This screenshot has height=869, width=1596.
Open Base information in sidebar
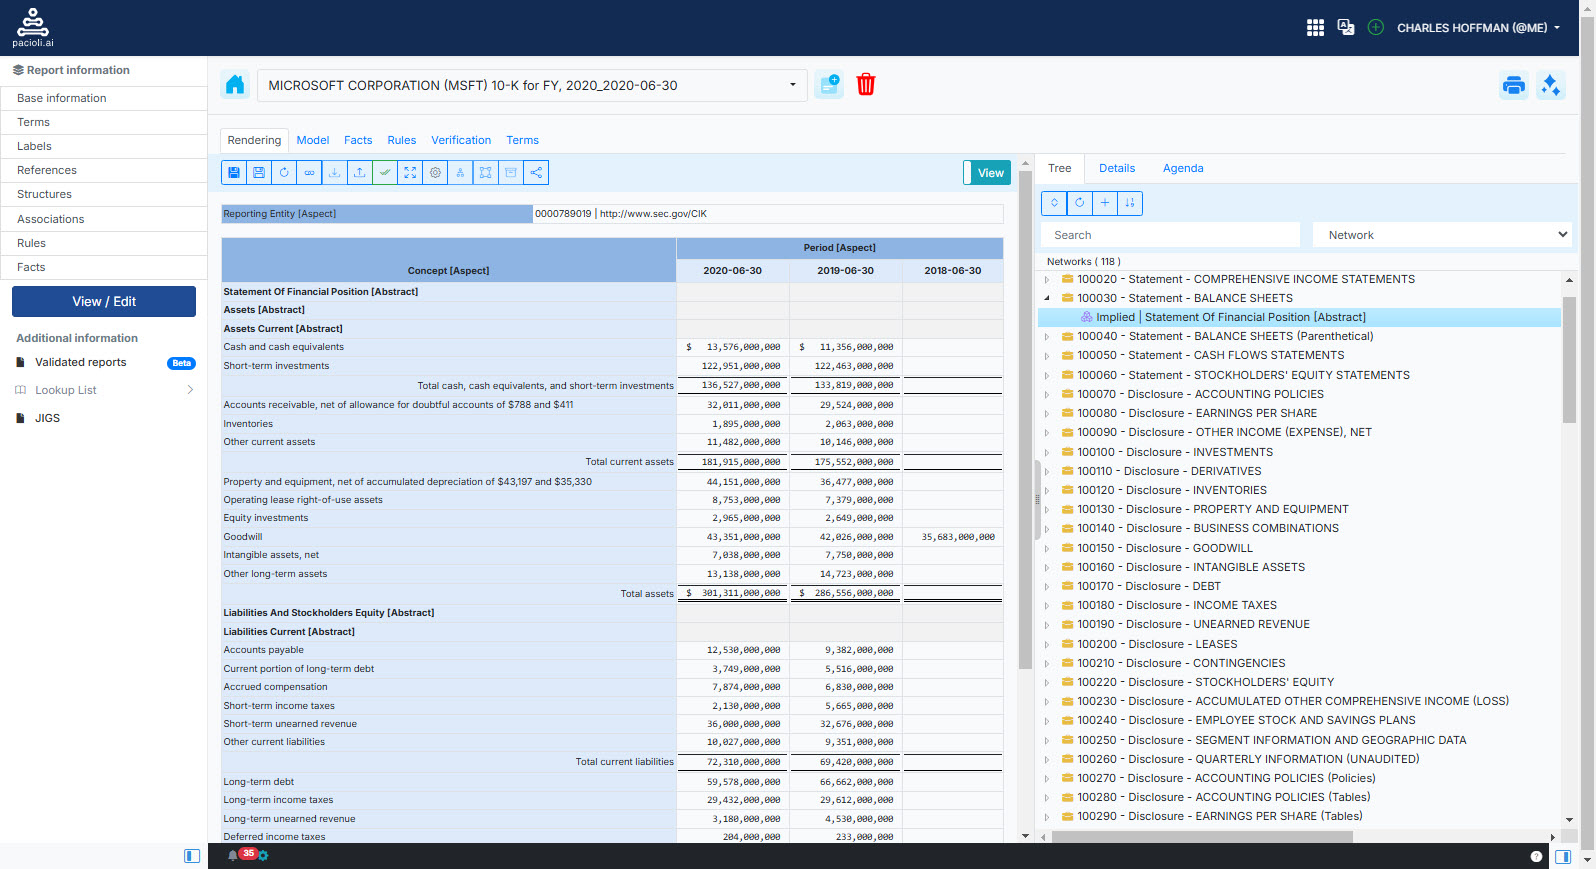tap(104, 98)
